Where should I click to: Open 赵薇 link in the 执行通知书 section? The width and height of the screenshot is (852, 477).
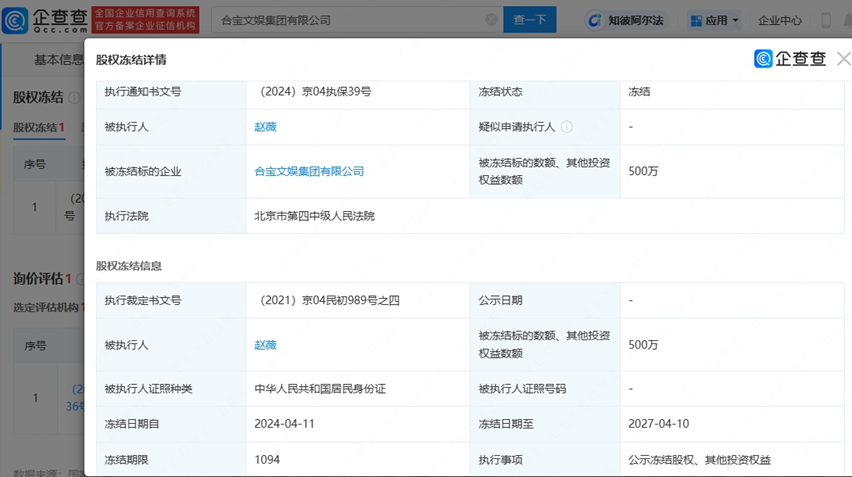click(265, 127)
